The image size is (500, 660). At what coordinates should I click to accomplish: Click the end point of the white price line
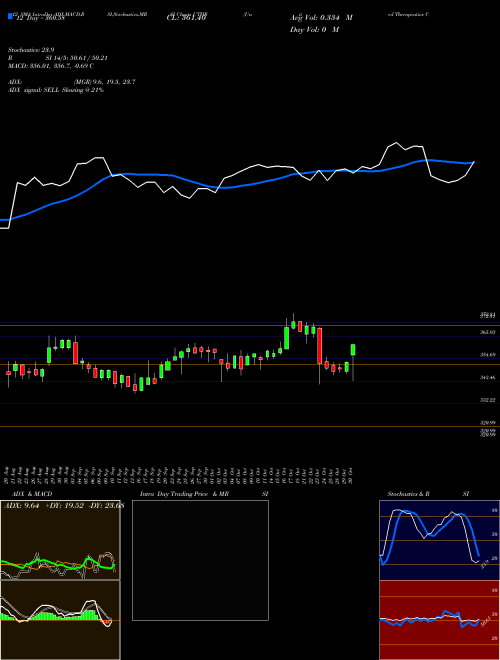click(474, 162)
